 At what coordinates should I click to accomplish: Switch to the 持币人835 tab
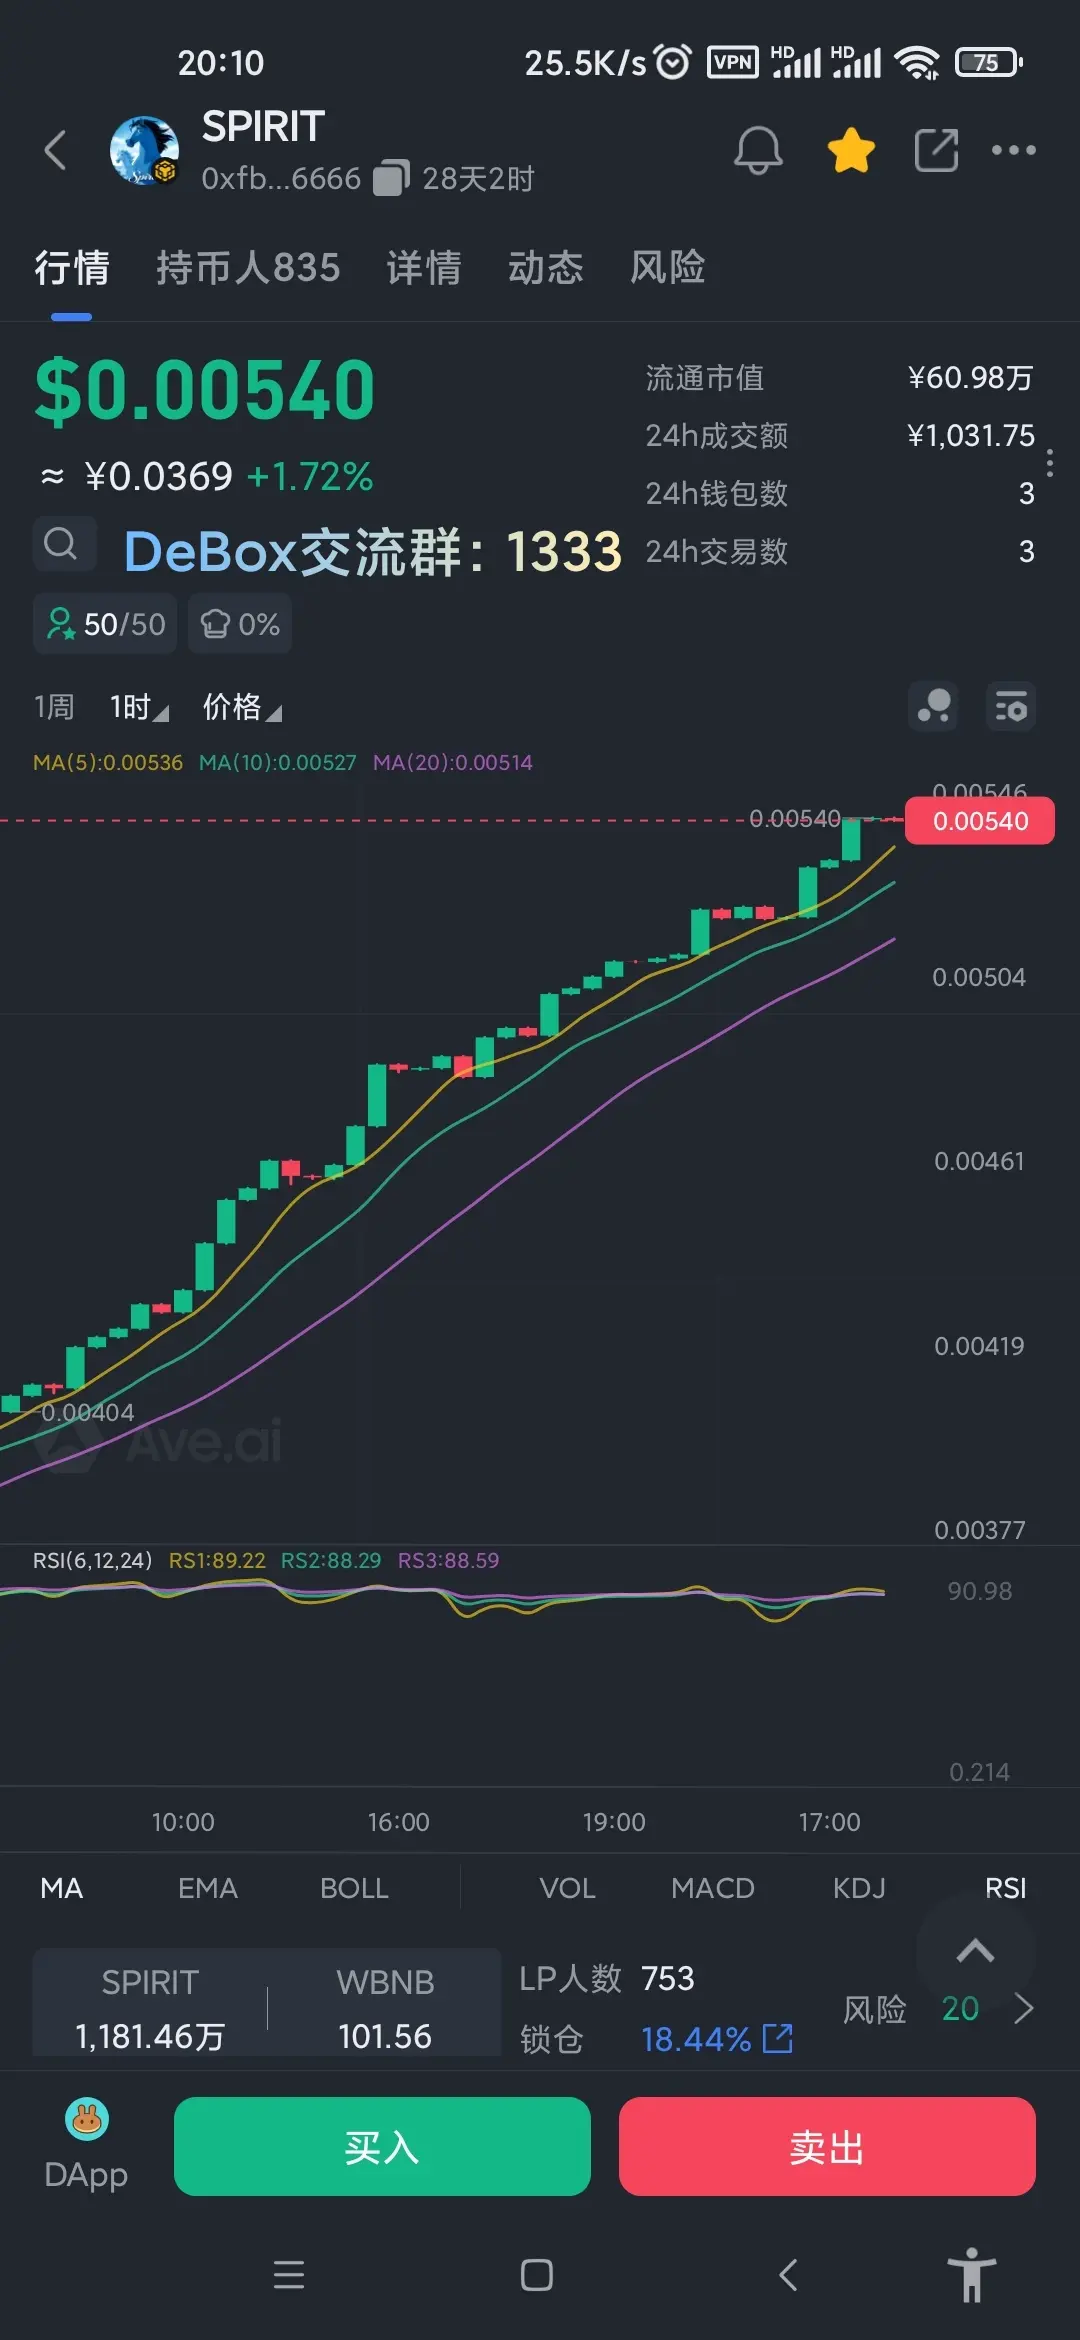tap(248, 268)
